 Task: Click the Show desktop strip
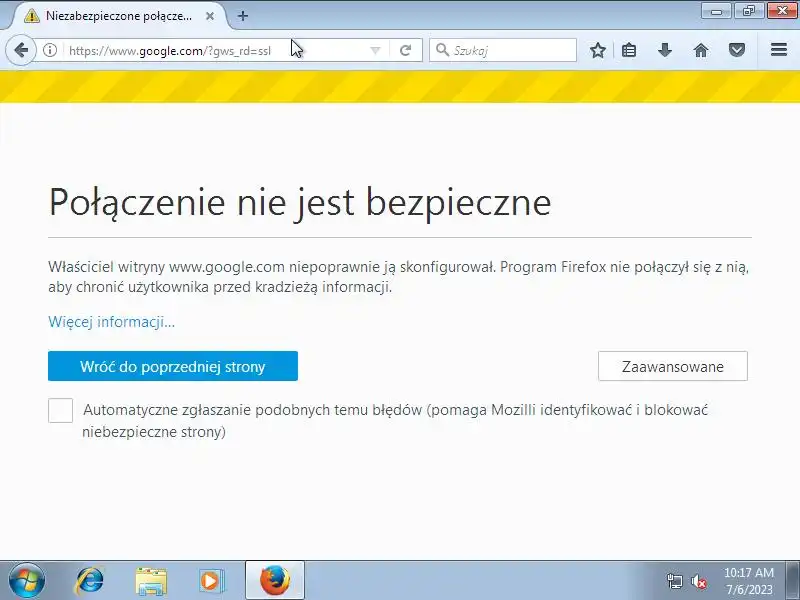tap(794, 580)
